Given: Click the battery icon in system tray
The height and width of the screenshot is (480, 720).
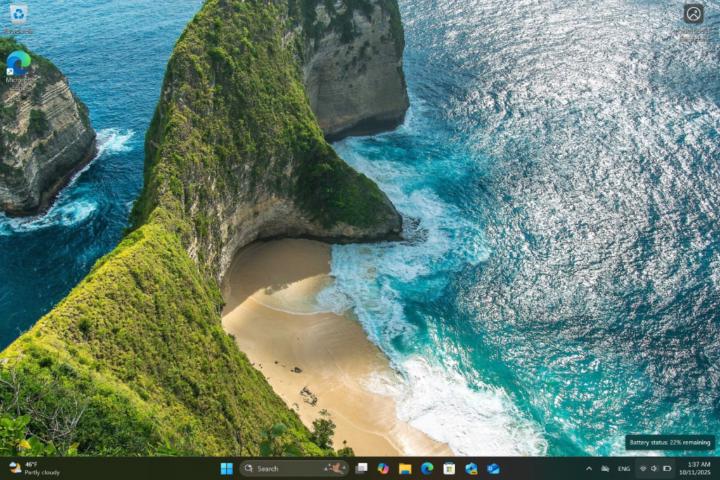Looking at the screenshot, I should (667, 468).
